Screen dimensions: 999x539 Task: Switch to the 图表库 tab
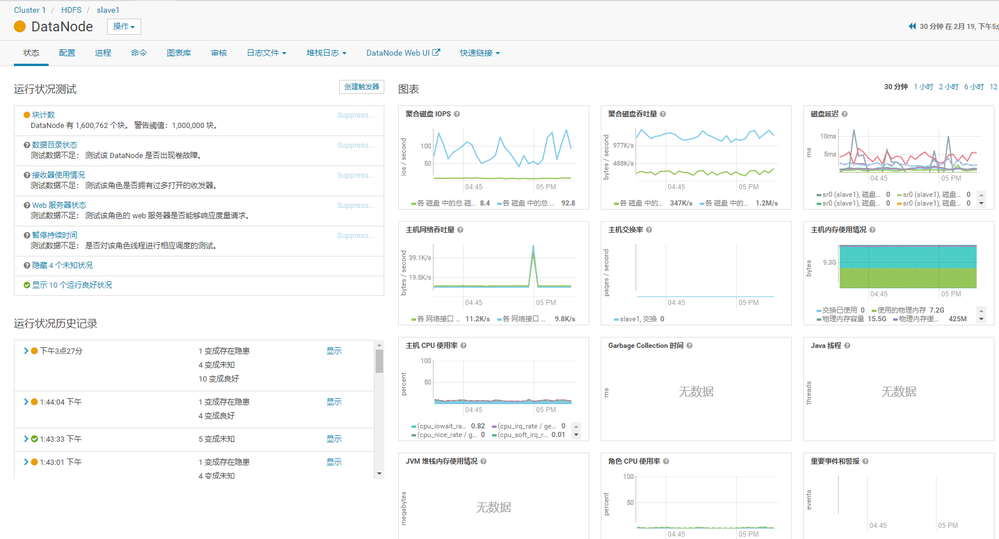point(178,53)
